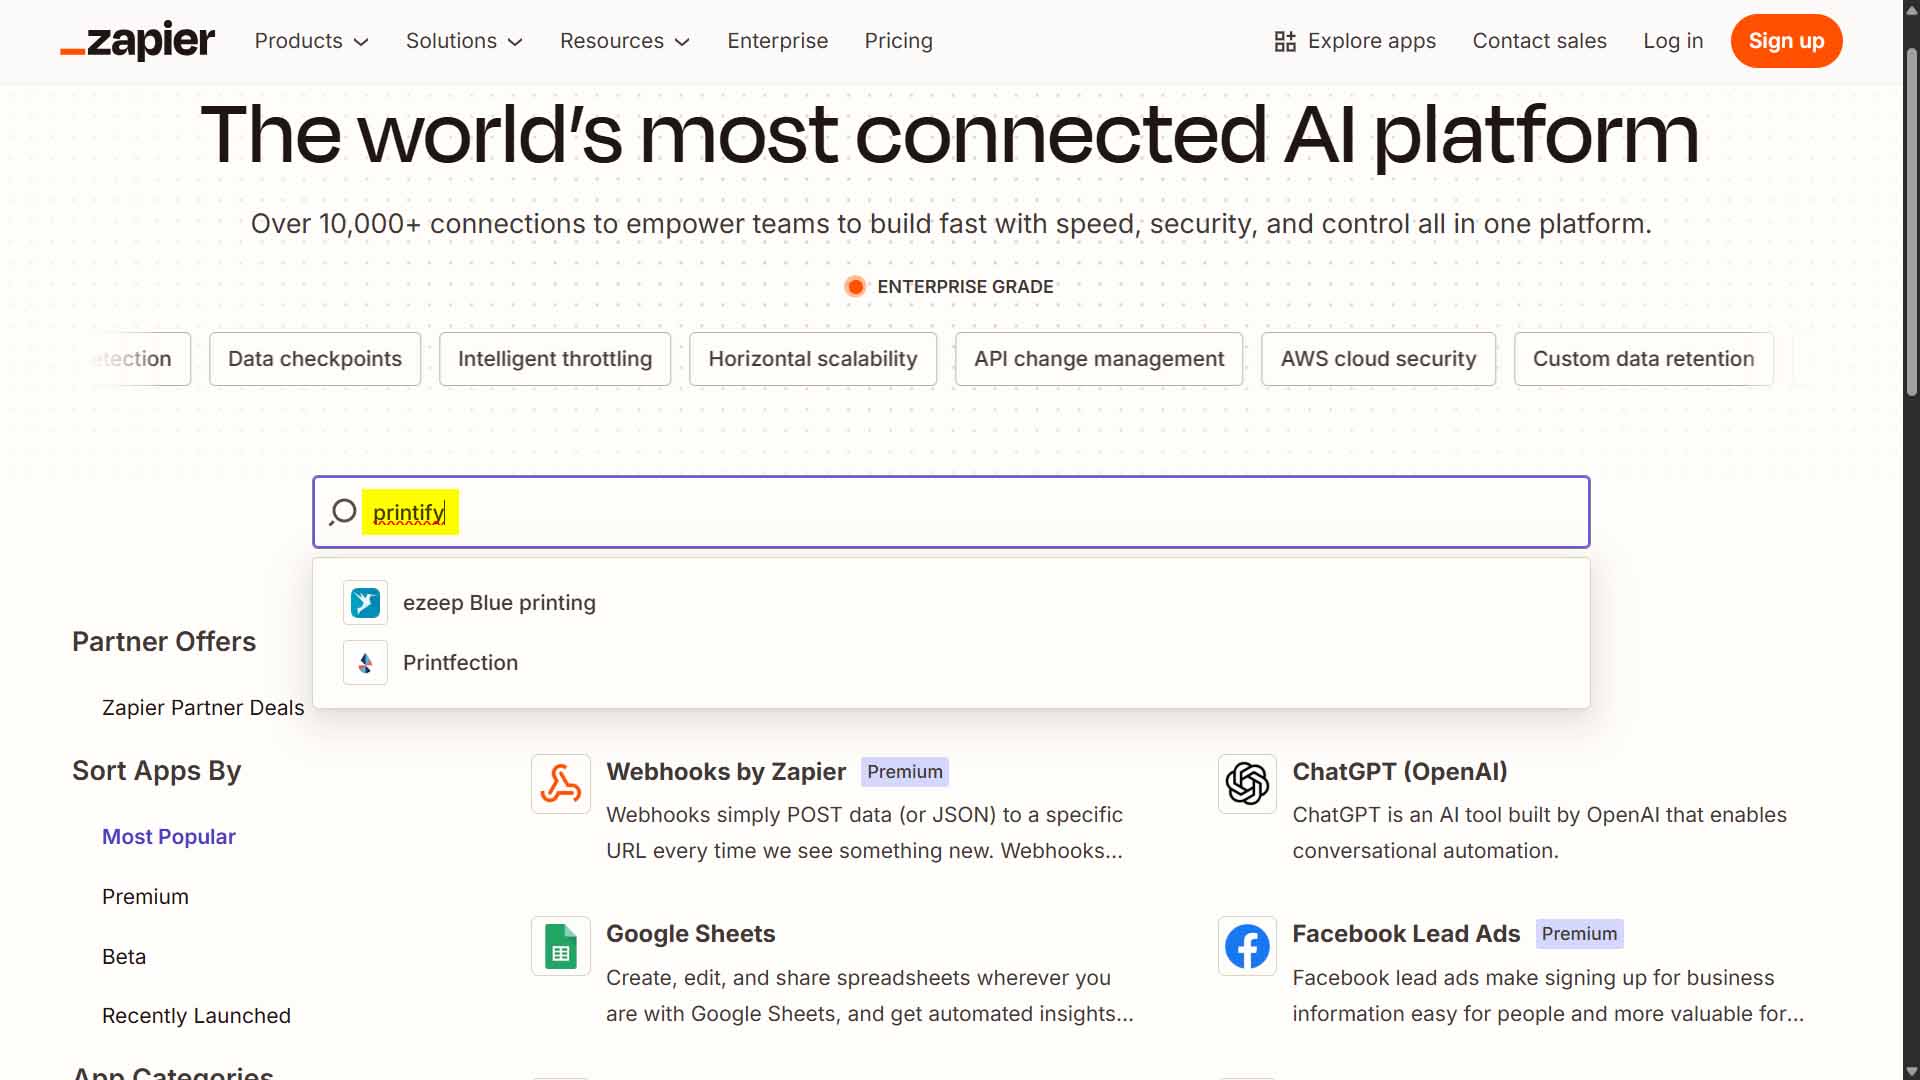Click the Facebook Lead Ads icon

pos(1246,945)
